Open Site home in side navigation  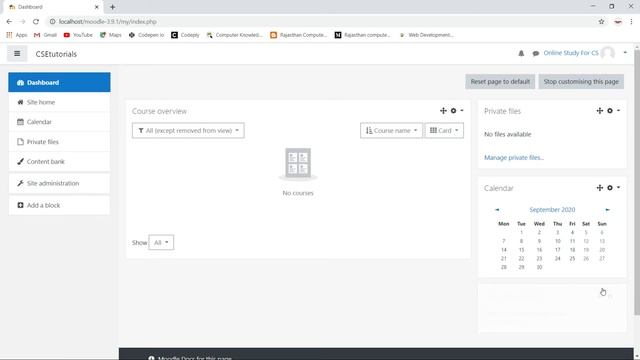pyautogui.click(x=59, y=102)
